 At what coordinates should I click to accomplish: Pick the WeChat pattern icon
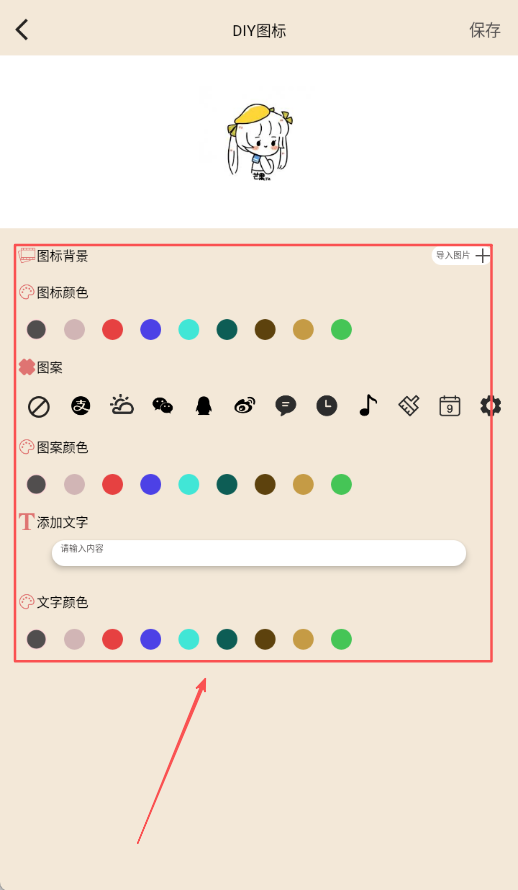(x=163, y=406)
